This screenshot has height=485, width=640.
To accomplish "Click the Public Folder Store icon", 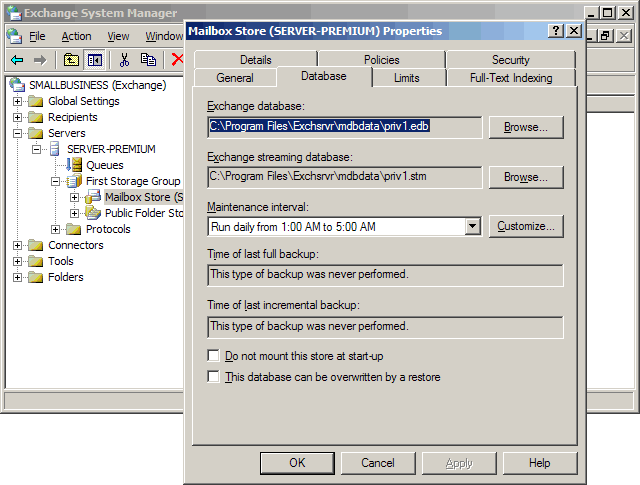I will tap(93, 212).
